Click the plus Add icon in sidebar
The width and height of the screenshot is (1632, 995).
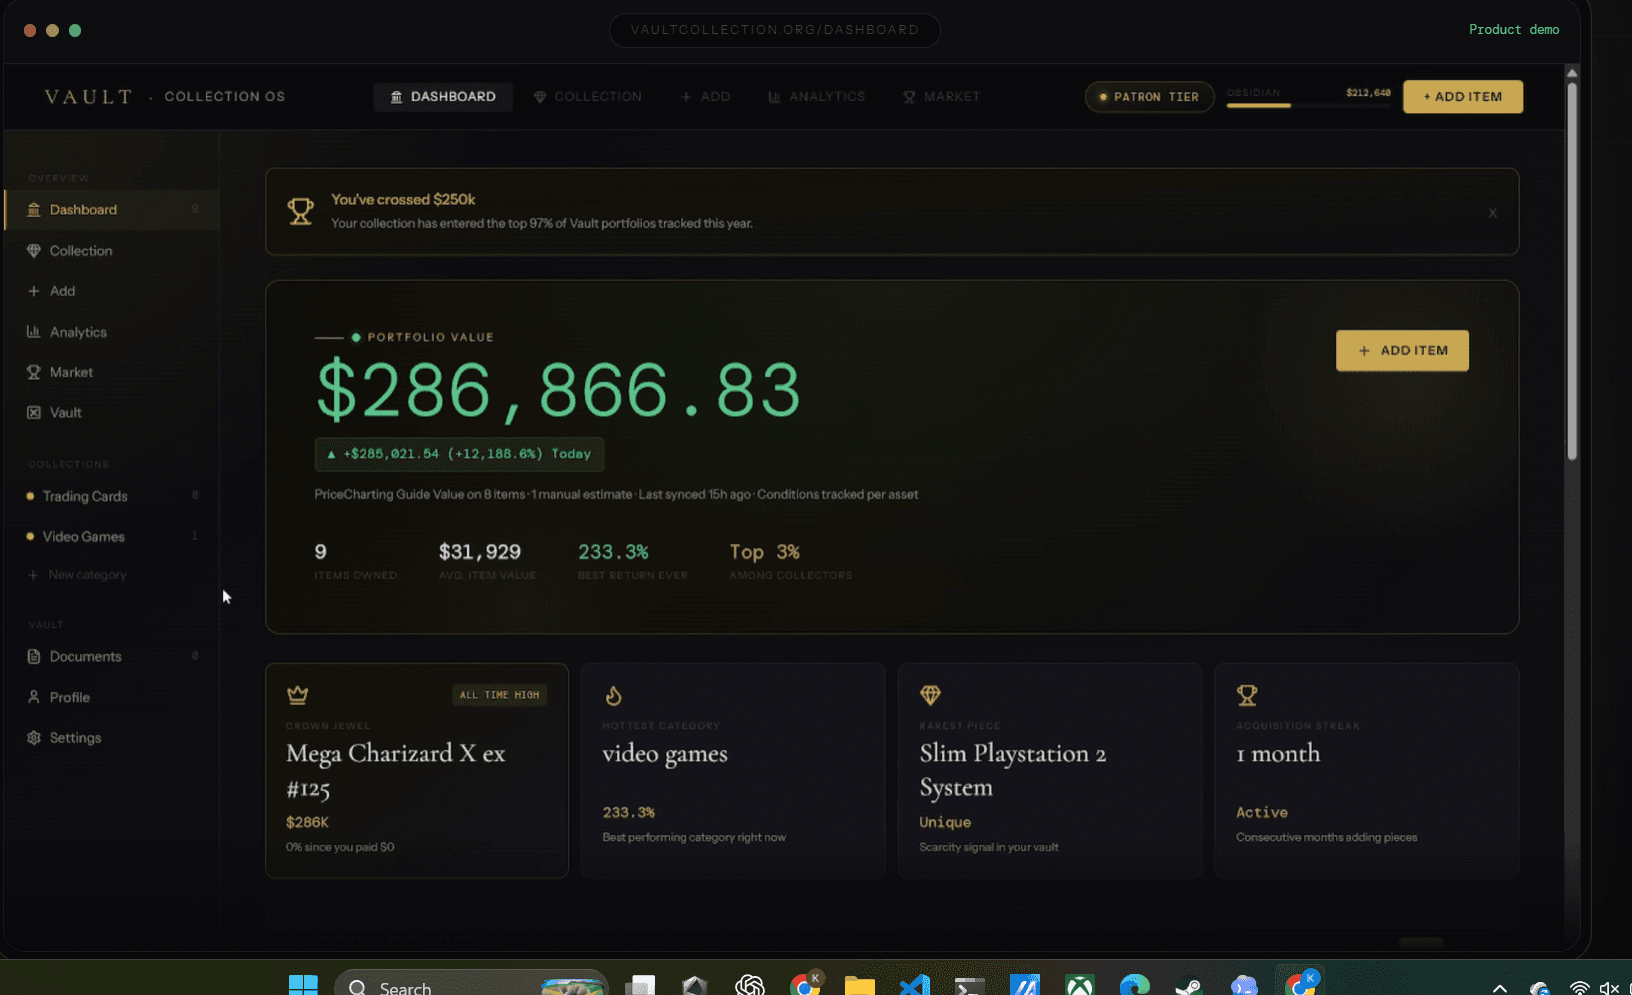click(x=34, y=291)
